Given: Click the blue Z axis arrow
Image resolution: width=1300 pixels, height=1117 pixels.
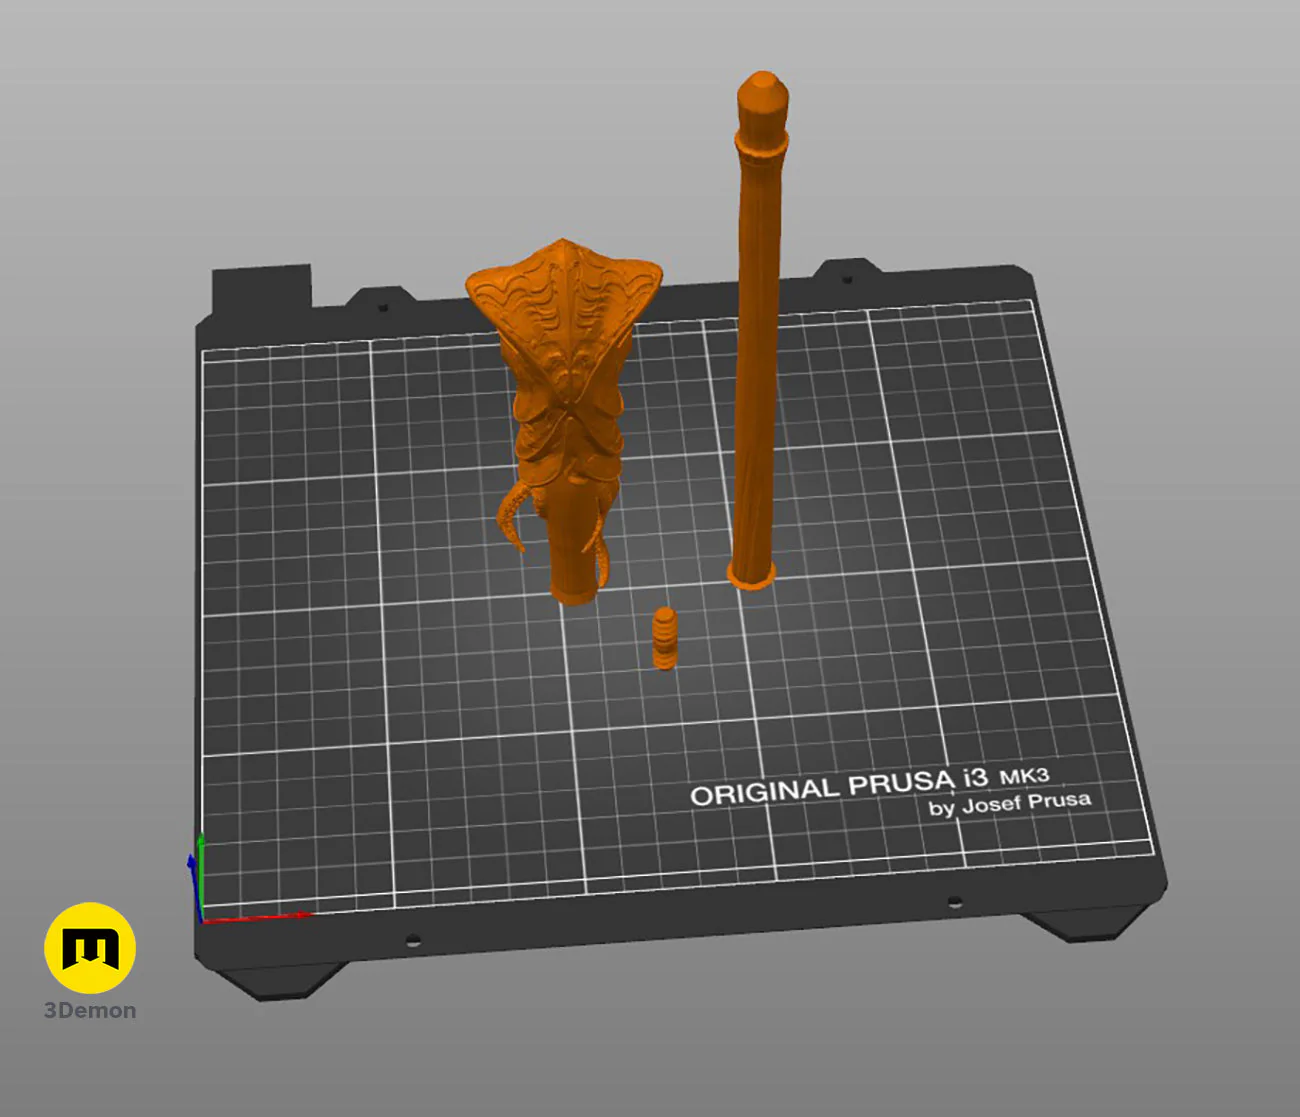Looking at the screenshot, I should point(193,886).
